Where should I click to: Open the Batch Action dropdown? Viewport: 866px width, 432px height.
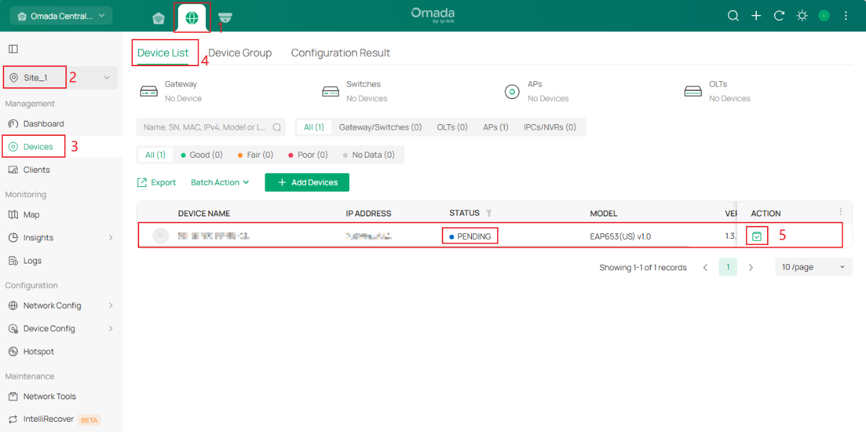[220, 182]
